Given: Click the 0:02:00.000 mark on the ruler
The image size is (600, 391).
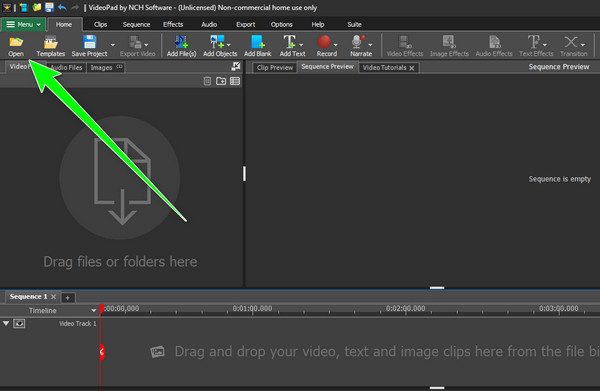Looking at the screenshot, I should click(x=405, y=308).
